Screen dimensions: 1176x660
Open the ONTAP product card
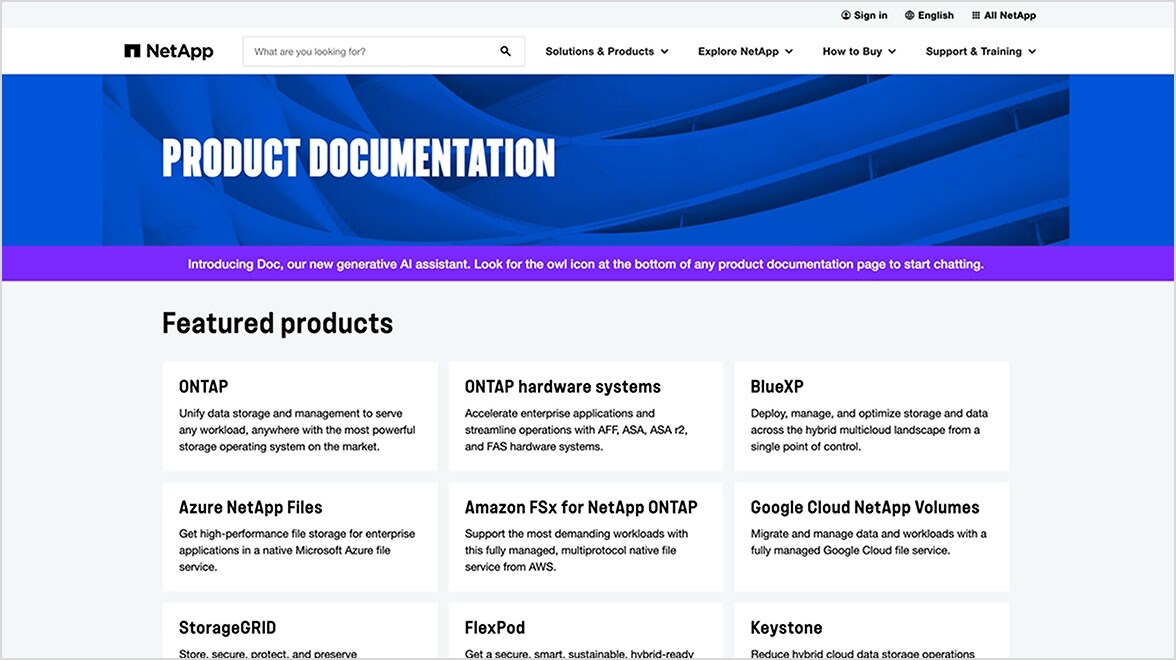(x=299, y=415)
